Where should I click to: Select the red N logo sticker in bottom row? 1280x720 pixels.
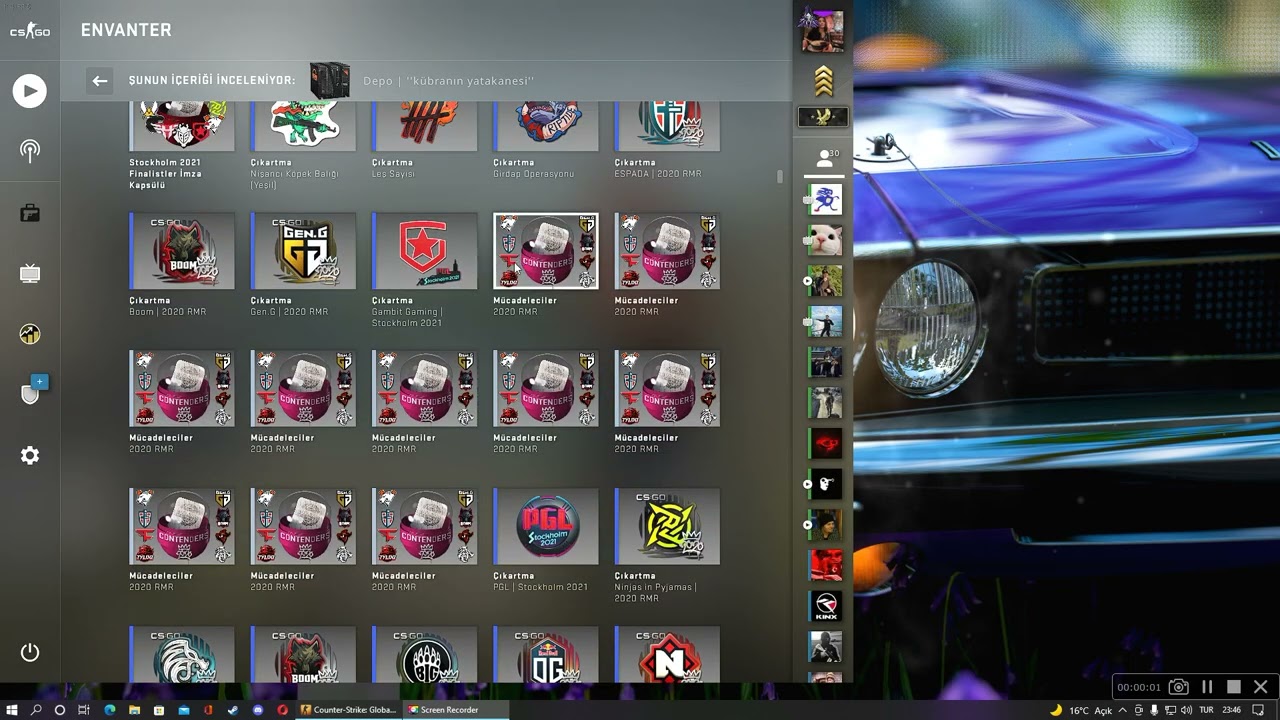coord(667,654)
